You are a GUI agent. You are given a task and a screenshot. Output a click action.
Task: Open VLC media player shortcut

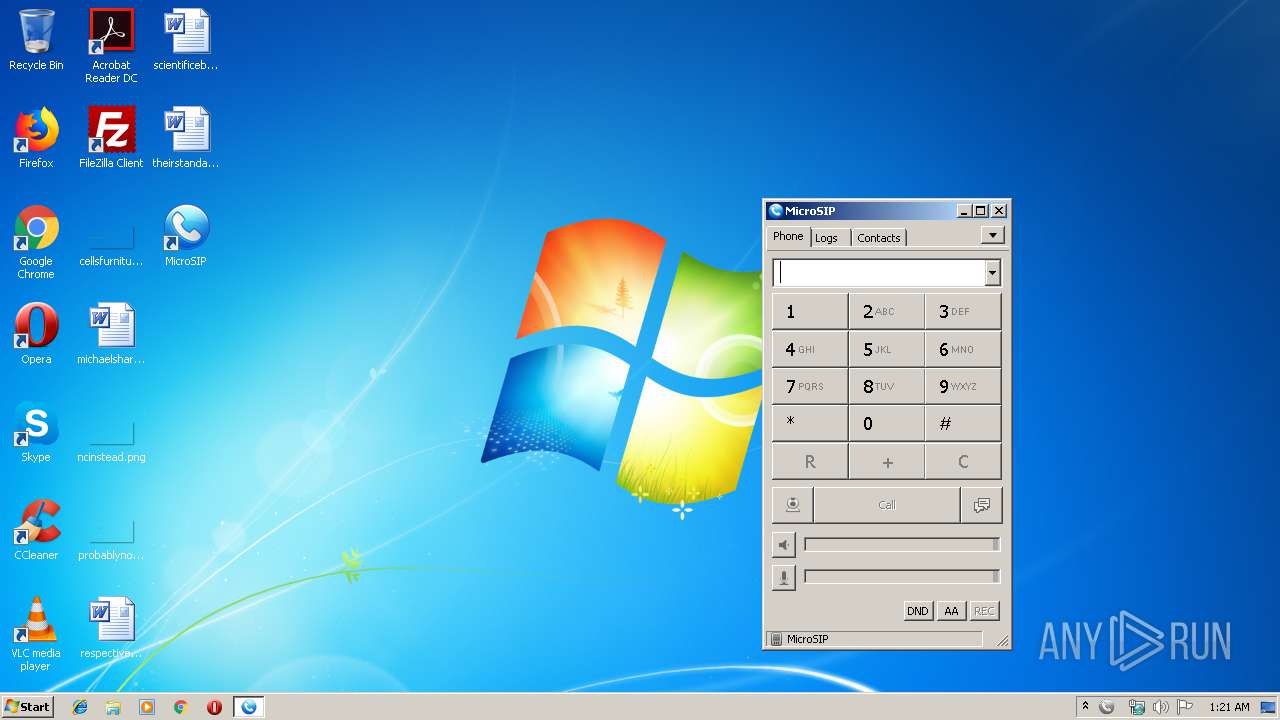click(x=36, y=635)
